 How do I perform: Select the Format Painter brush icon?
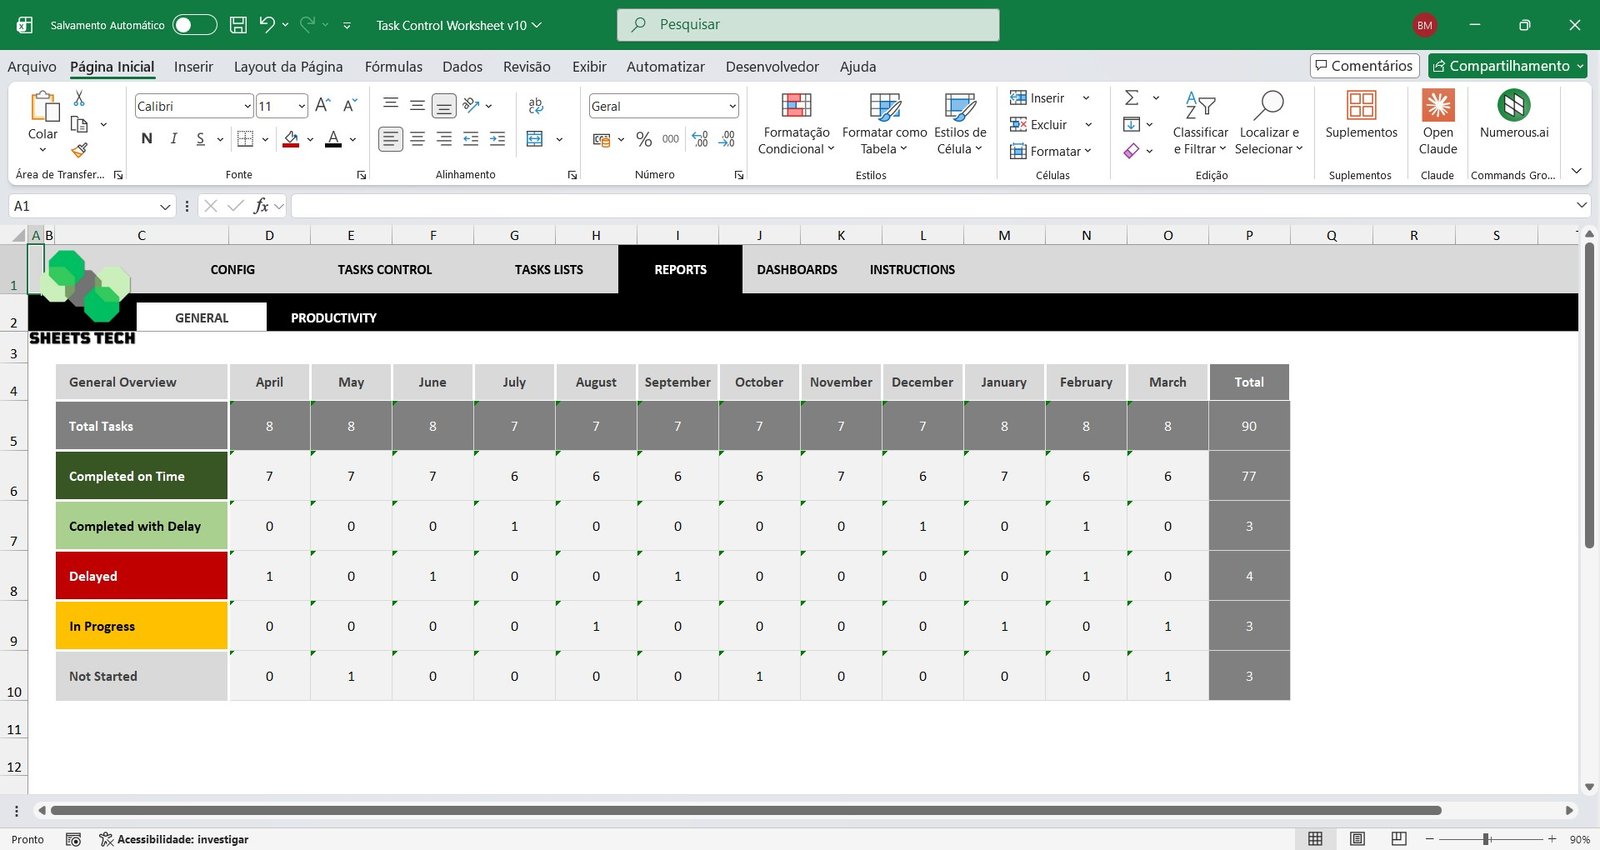point(79,150)
